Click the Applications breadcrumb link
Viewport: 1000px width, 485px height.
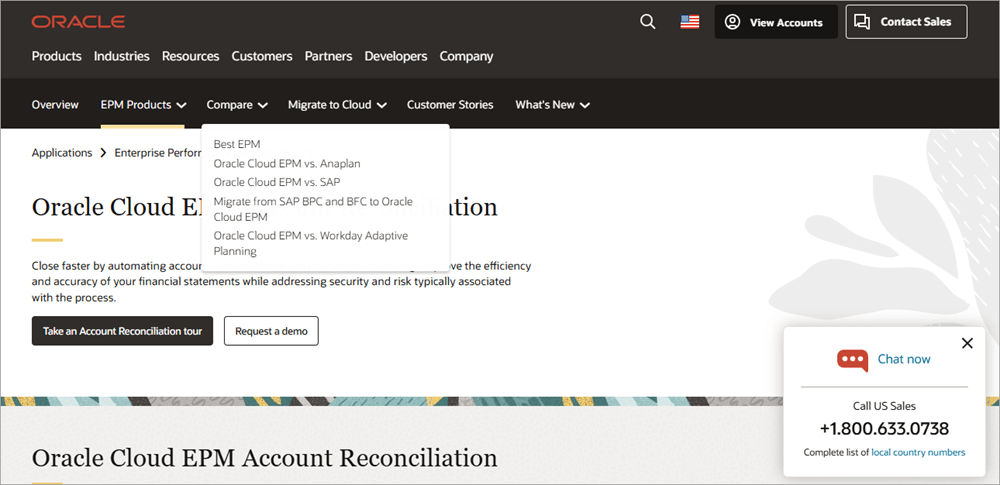click(62, 153)
